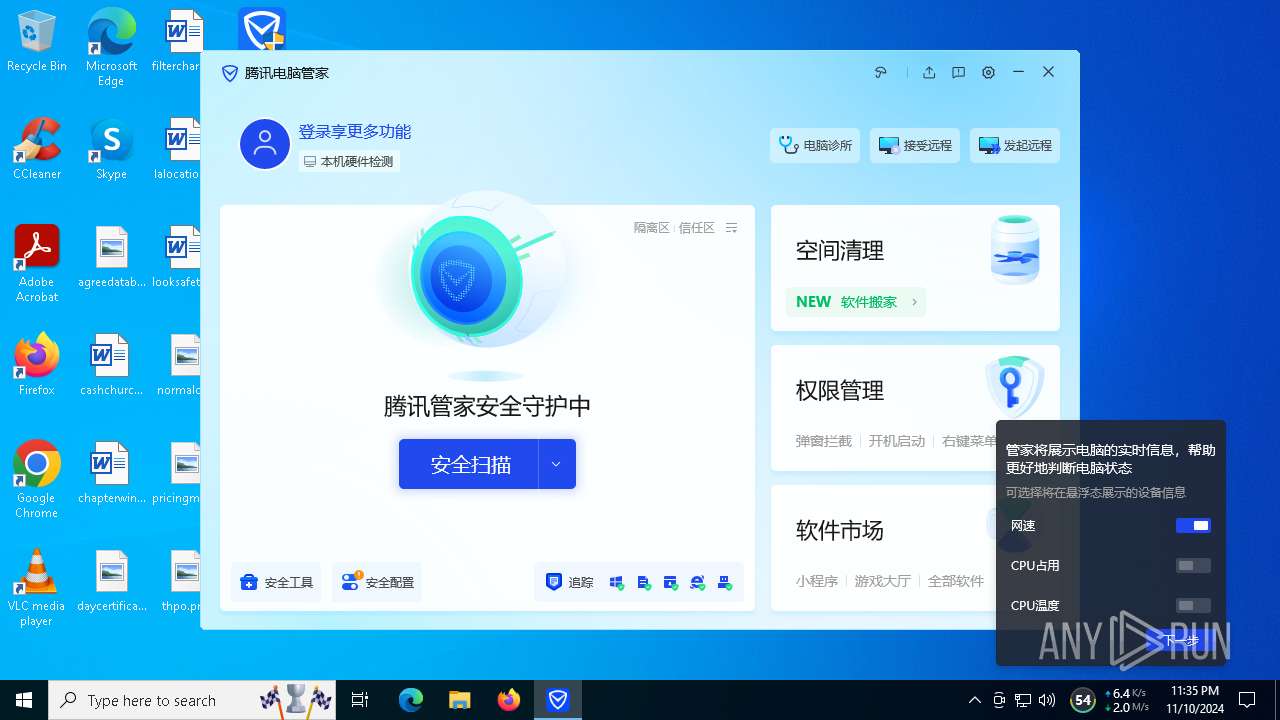Open the 权限管理 permission management card
Screen dimensions: 1280x720
[x=915, y=408]
